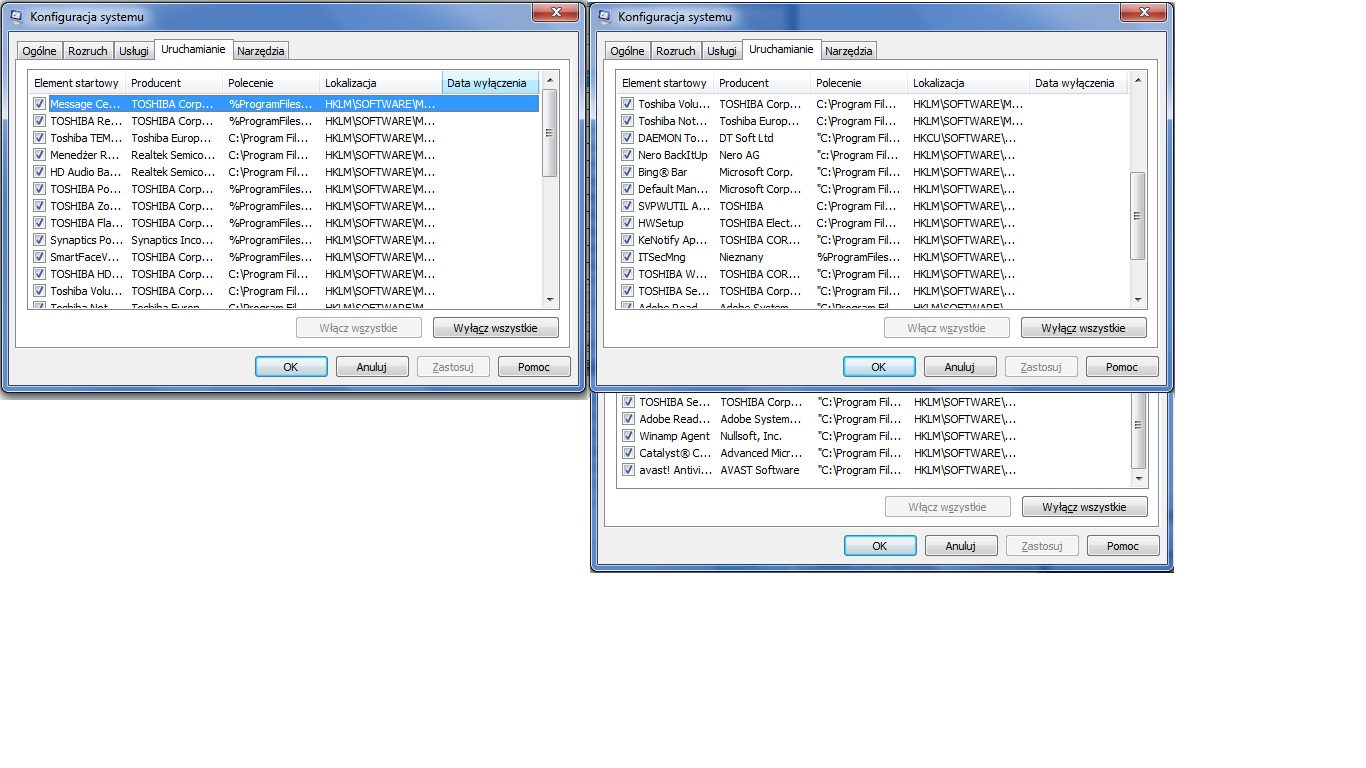Click Pomoc button in the bottom window

pyautogui.click(x=1123, y=546)
